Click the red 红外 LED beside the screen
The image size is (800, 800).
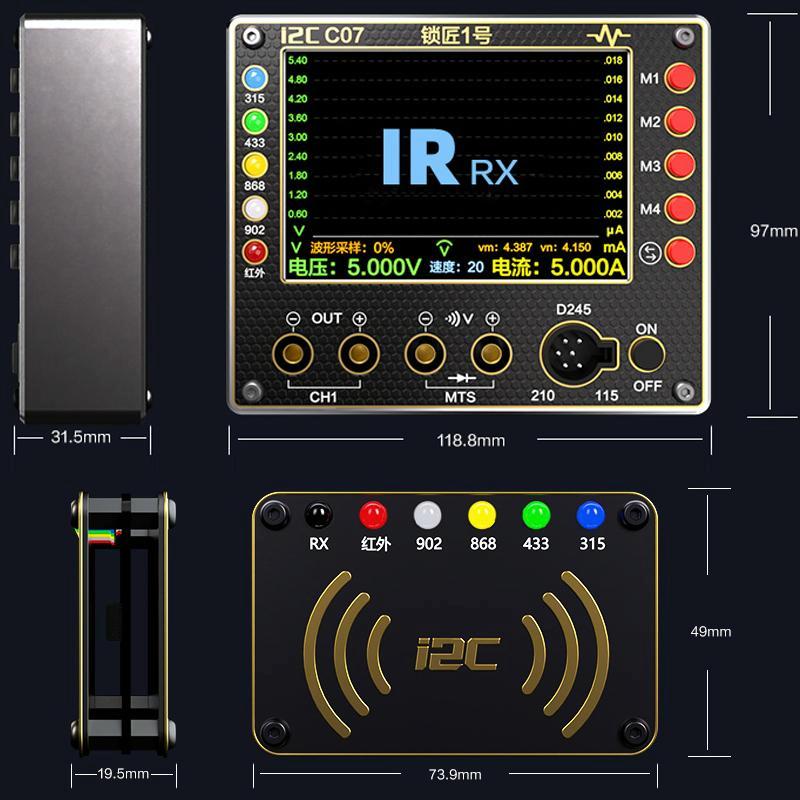255,251
